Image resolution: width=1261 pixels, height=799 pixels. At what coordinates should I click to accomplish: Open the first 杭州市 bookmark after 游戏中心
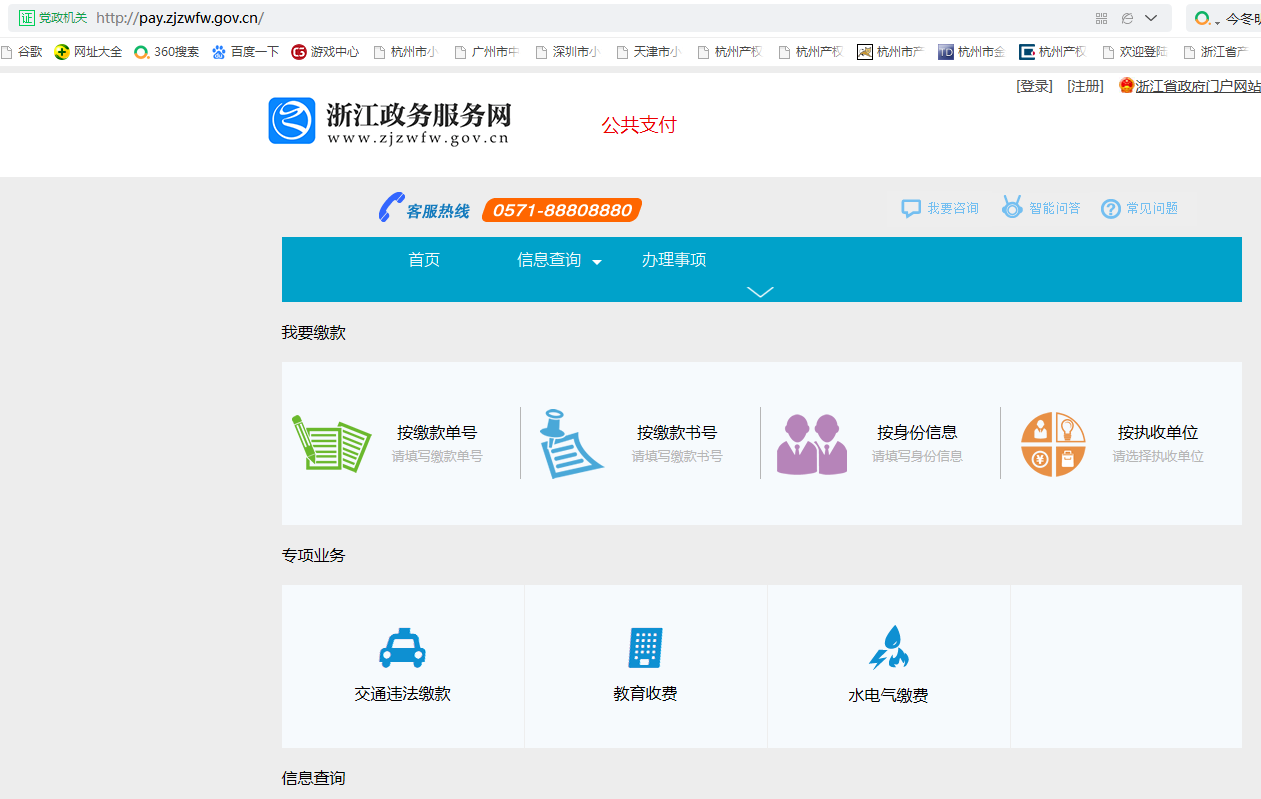pos(405,52)
